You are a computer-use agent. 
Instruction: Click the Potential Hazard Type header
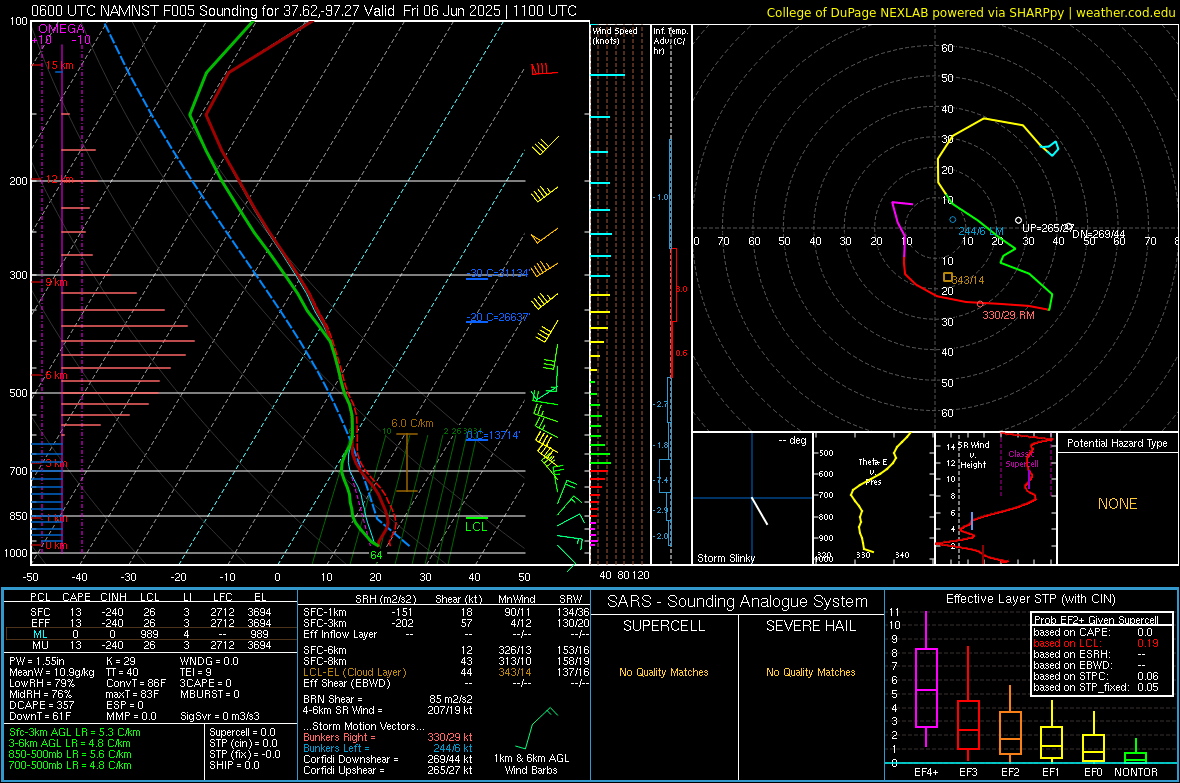pos(1117,443)
